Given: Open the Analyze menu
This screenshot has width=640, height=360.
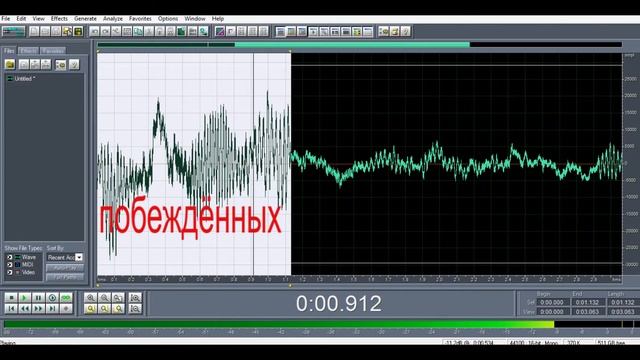Looking at the screenshot, I should click(x=113, y=18).
